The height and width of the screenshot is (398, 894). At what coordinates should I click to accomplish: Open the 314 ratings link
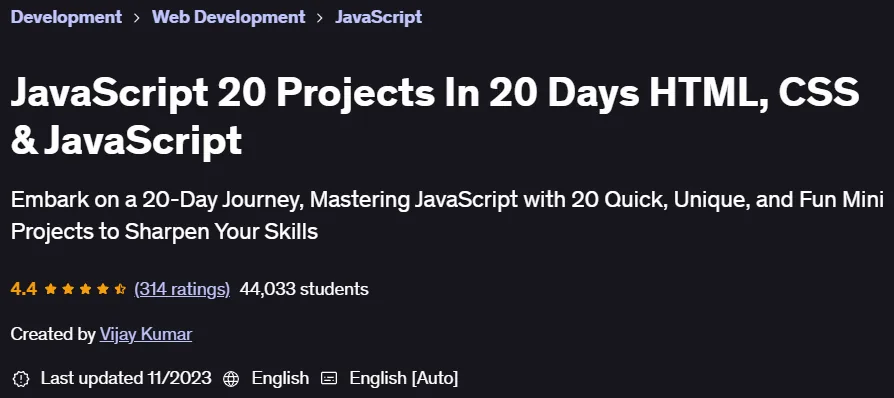(182, 289)
